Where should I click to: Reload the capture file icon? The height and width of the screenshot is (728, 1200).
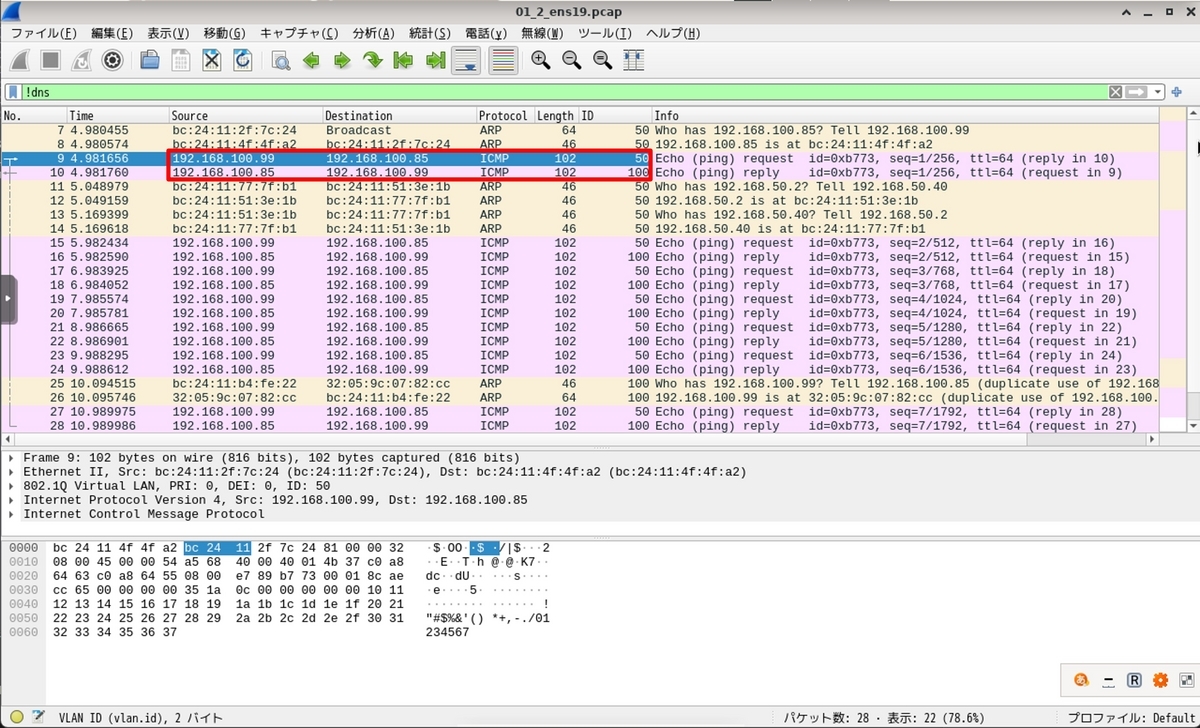click(x=243, y=60)
